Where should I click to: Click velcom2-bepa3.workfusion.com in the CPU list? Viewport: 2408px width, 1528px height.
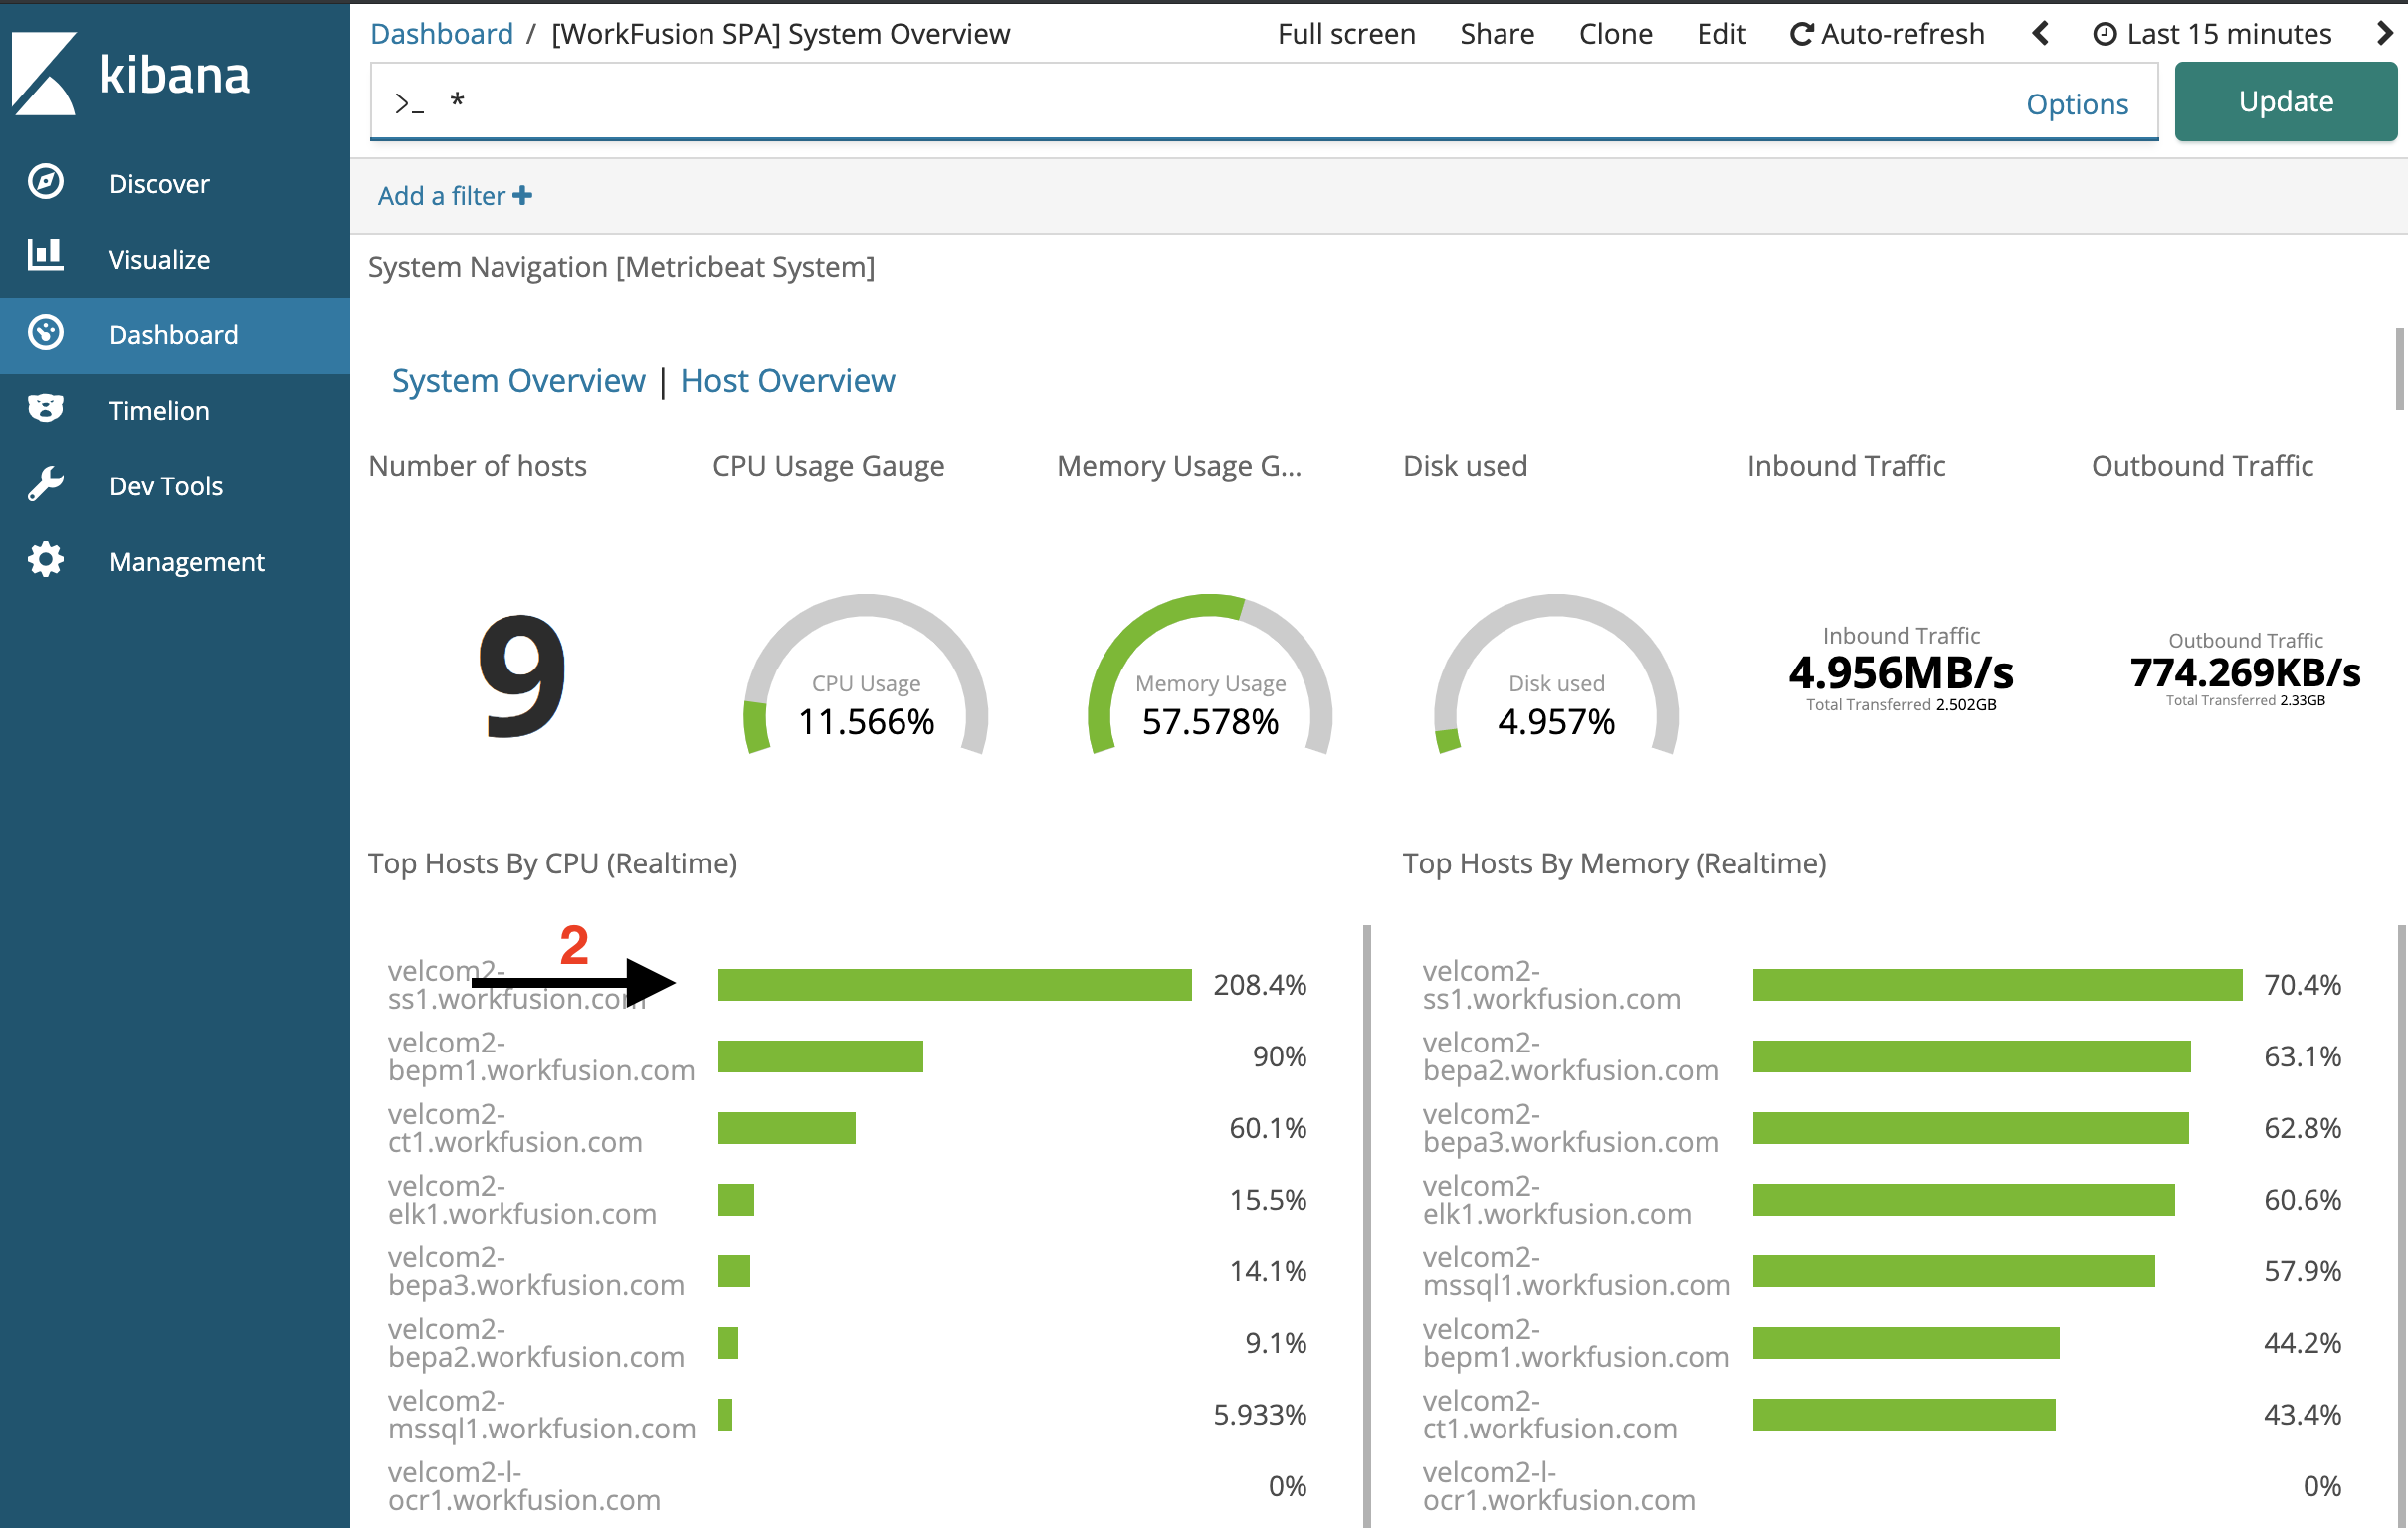coord(536,1271)
